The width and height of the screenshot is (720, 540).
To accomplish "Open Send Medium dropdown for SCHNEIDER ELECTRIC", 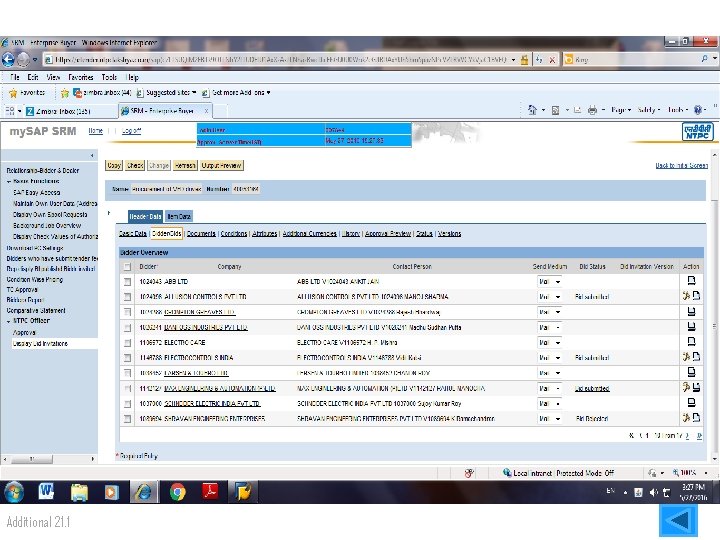I will (550, 404).
